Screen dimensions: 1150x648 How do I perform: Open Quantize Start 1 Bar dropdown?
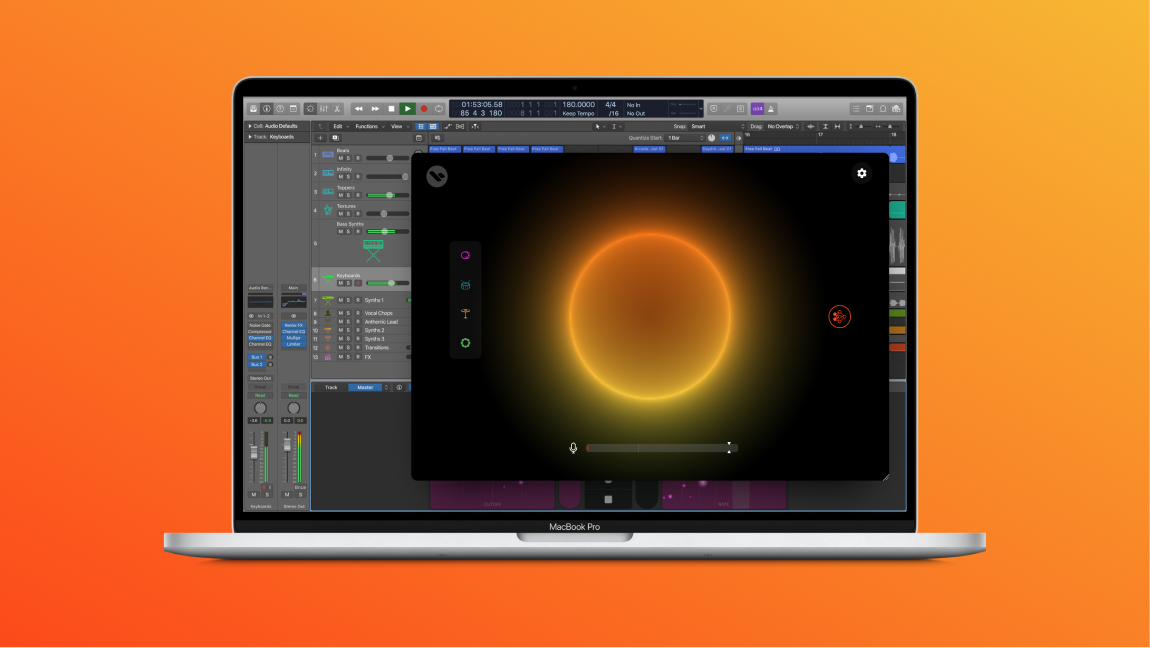pos(685,138)
